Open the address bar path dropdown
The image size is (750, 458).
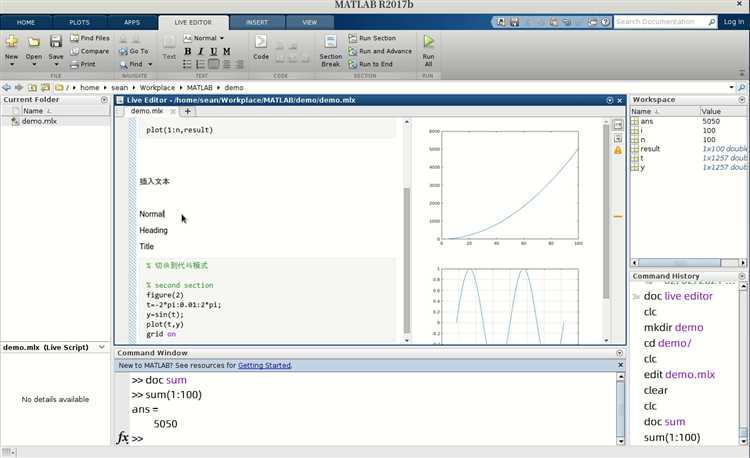click(731, 87)
